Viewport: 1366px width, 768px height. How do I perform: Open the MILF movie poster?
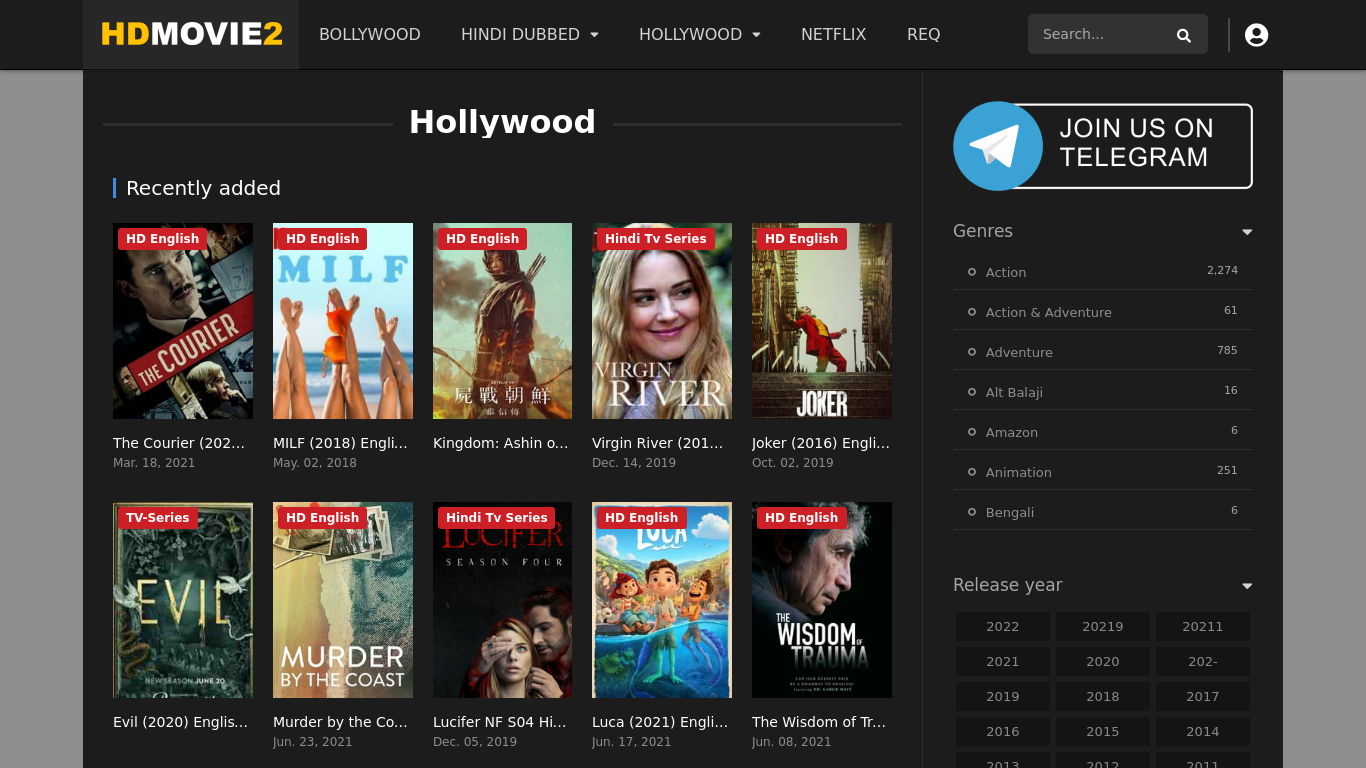[x=343, y=321]
